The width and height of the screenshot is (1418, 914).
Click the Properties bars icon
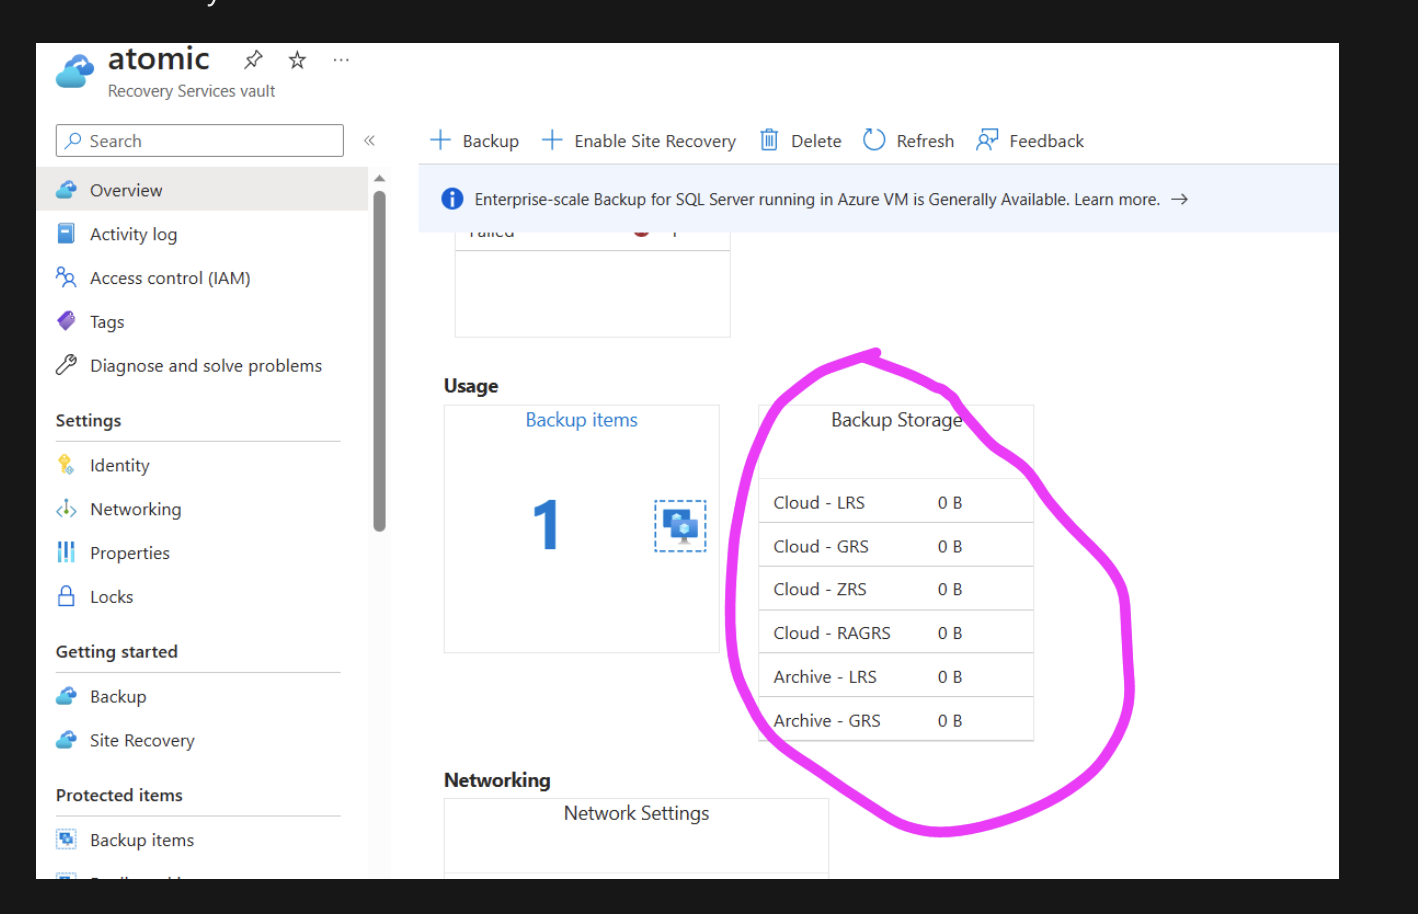pyautogui.click(x=66, y=552)
